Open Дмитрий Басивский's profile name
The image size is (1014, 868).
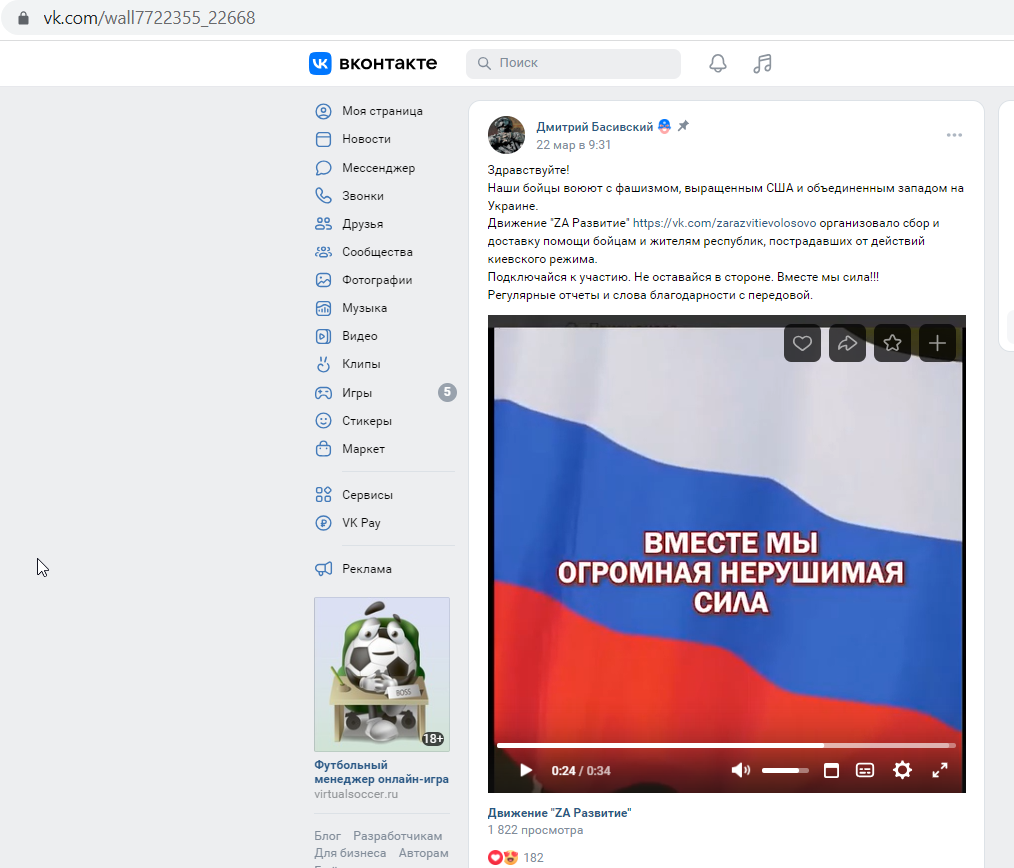[x=594, y=127]
